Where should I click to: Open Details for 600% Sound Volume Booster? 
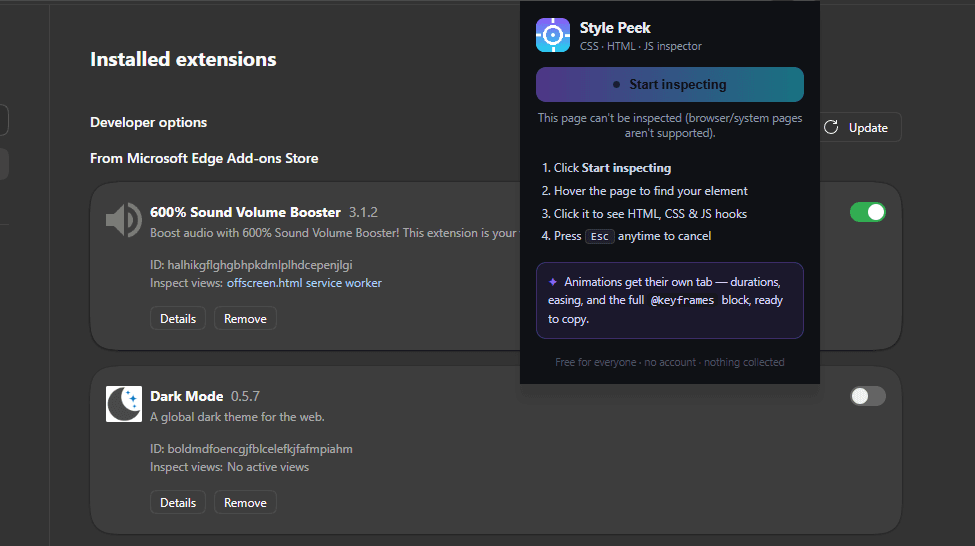click(x=178, y=318)
